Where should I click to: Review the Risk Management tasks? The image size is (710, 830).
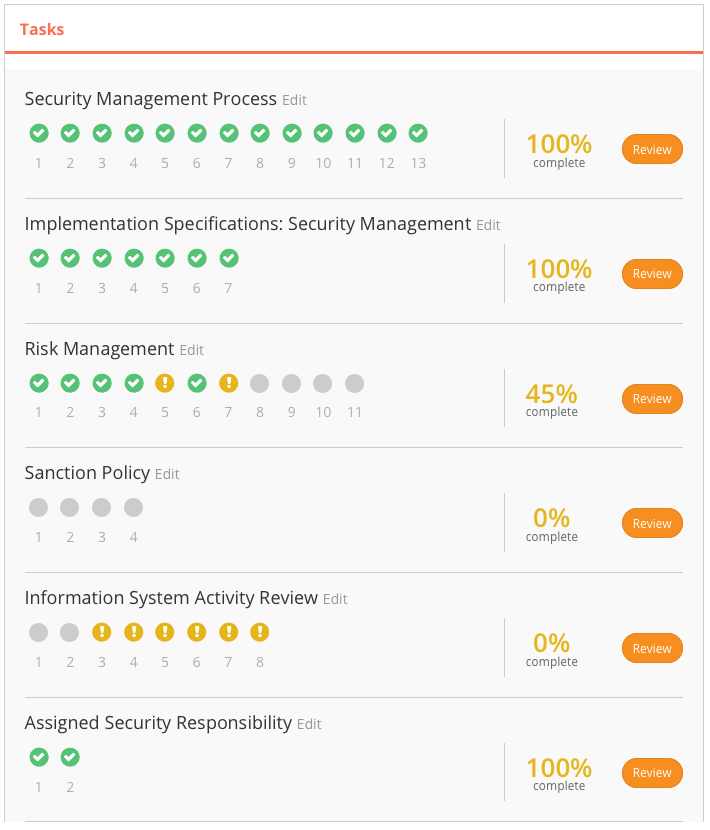(x=652, y=399)
